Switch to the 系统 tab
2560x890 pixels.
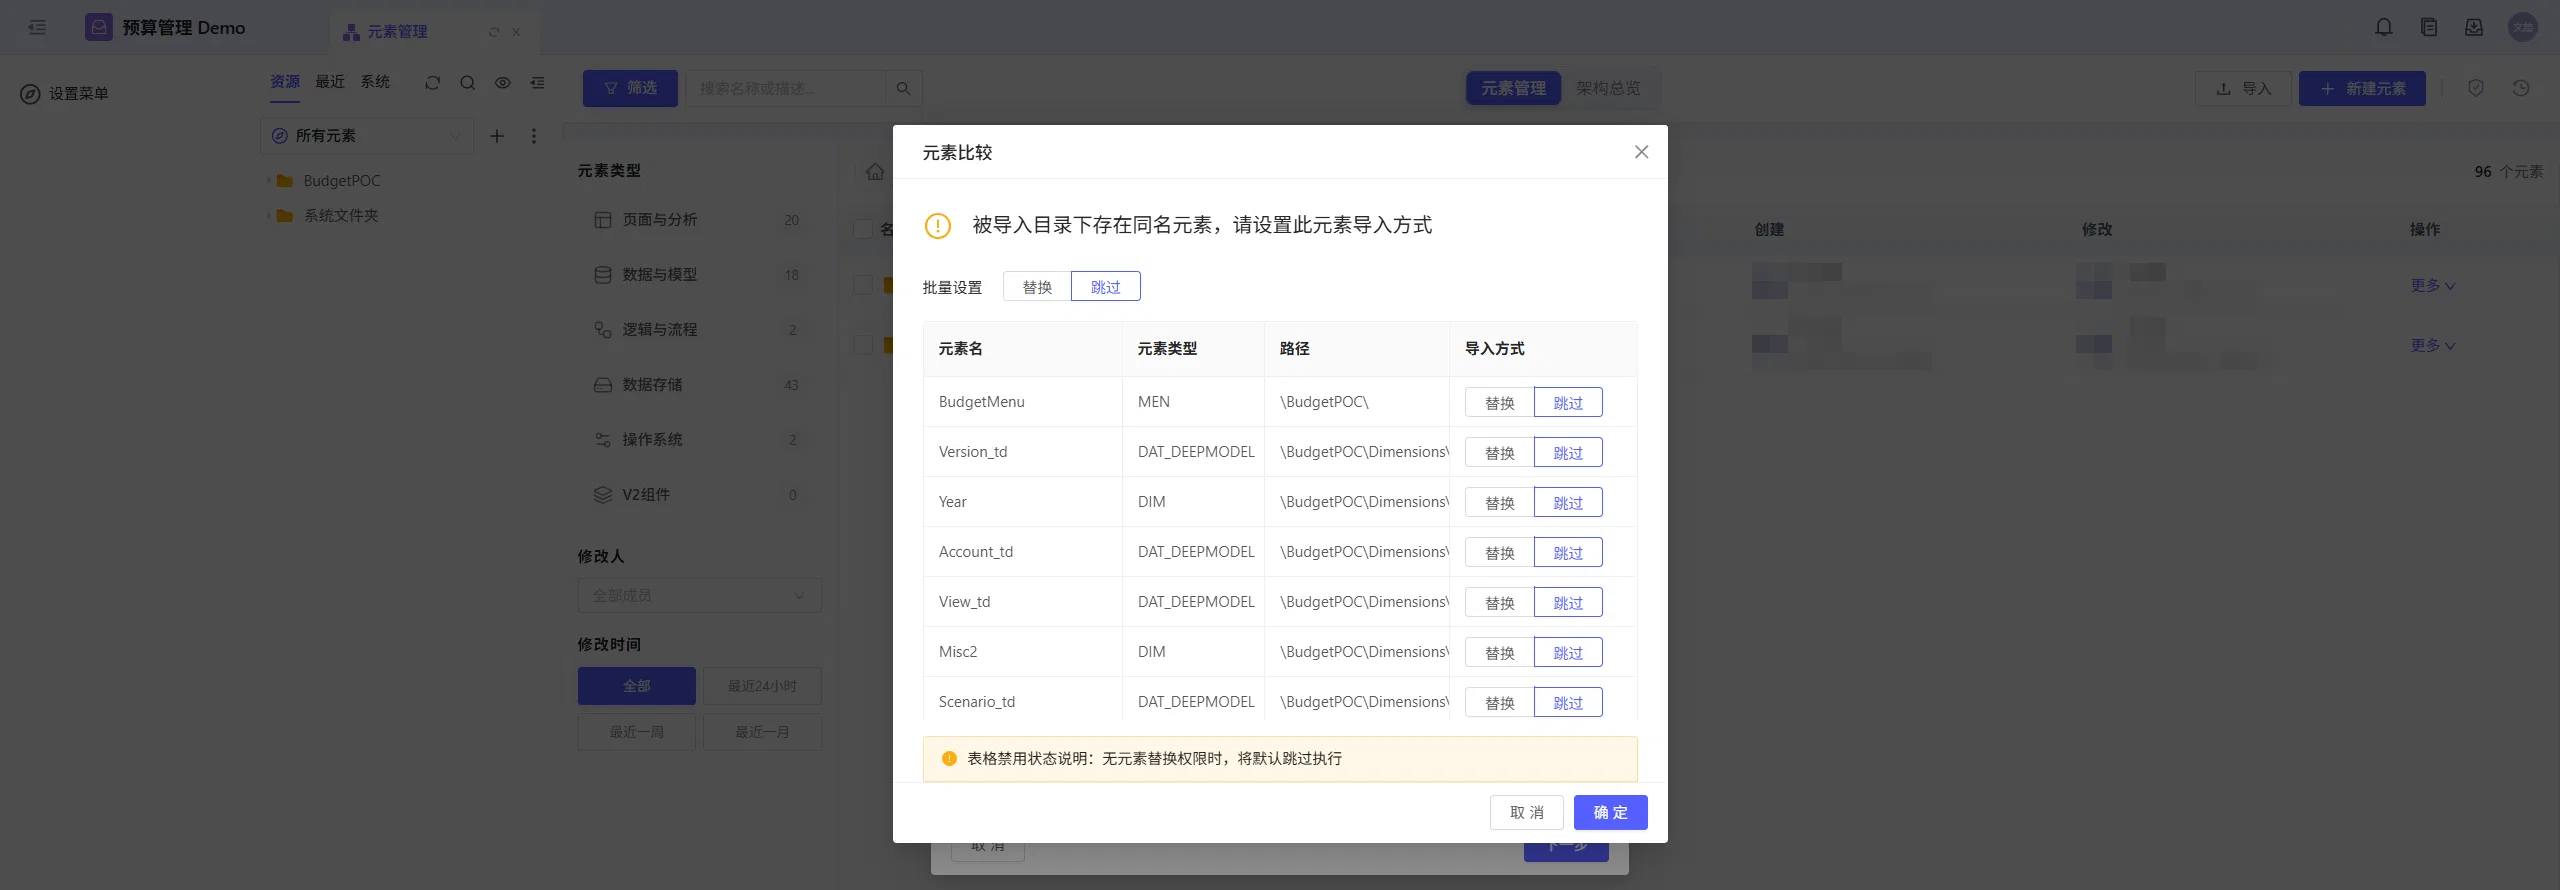tap(375, 82)
